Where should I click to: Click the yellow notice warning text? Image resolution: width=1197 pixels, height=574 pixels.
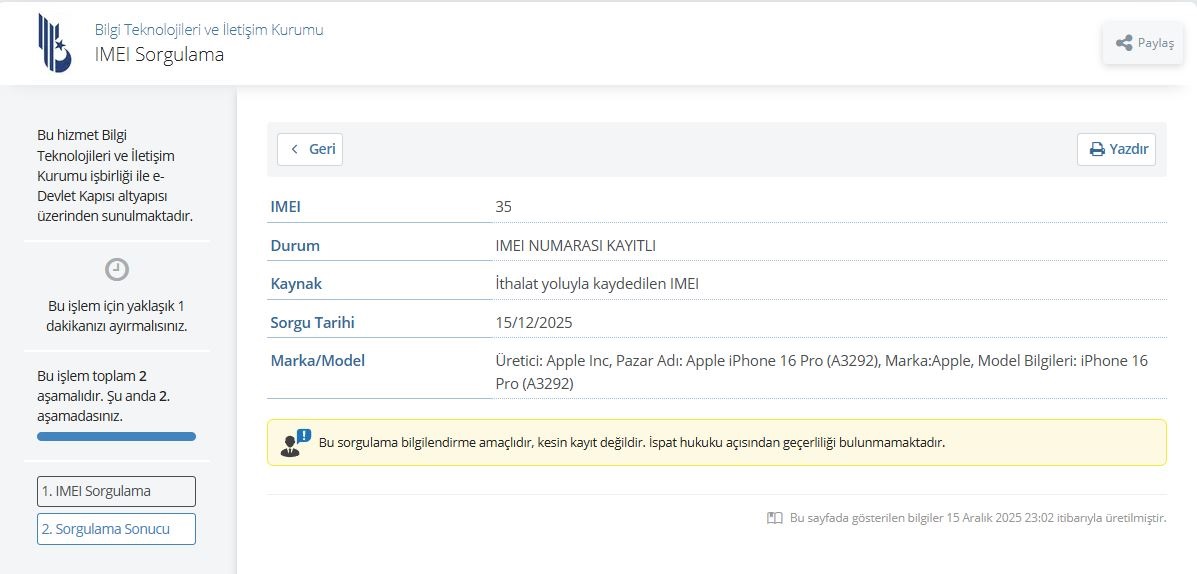point(631,442)
